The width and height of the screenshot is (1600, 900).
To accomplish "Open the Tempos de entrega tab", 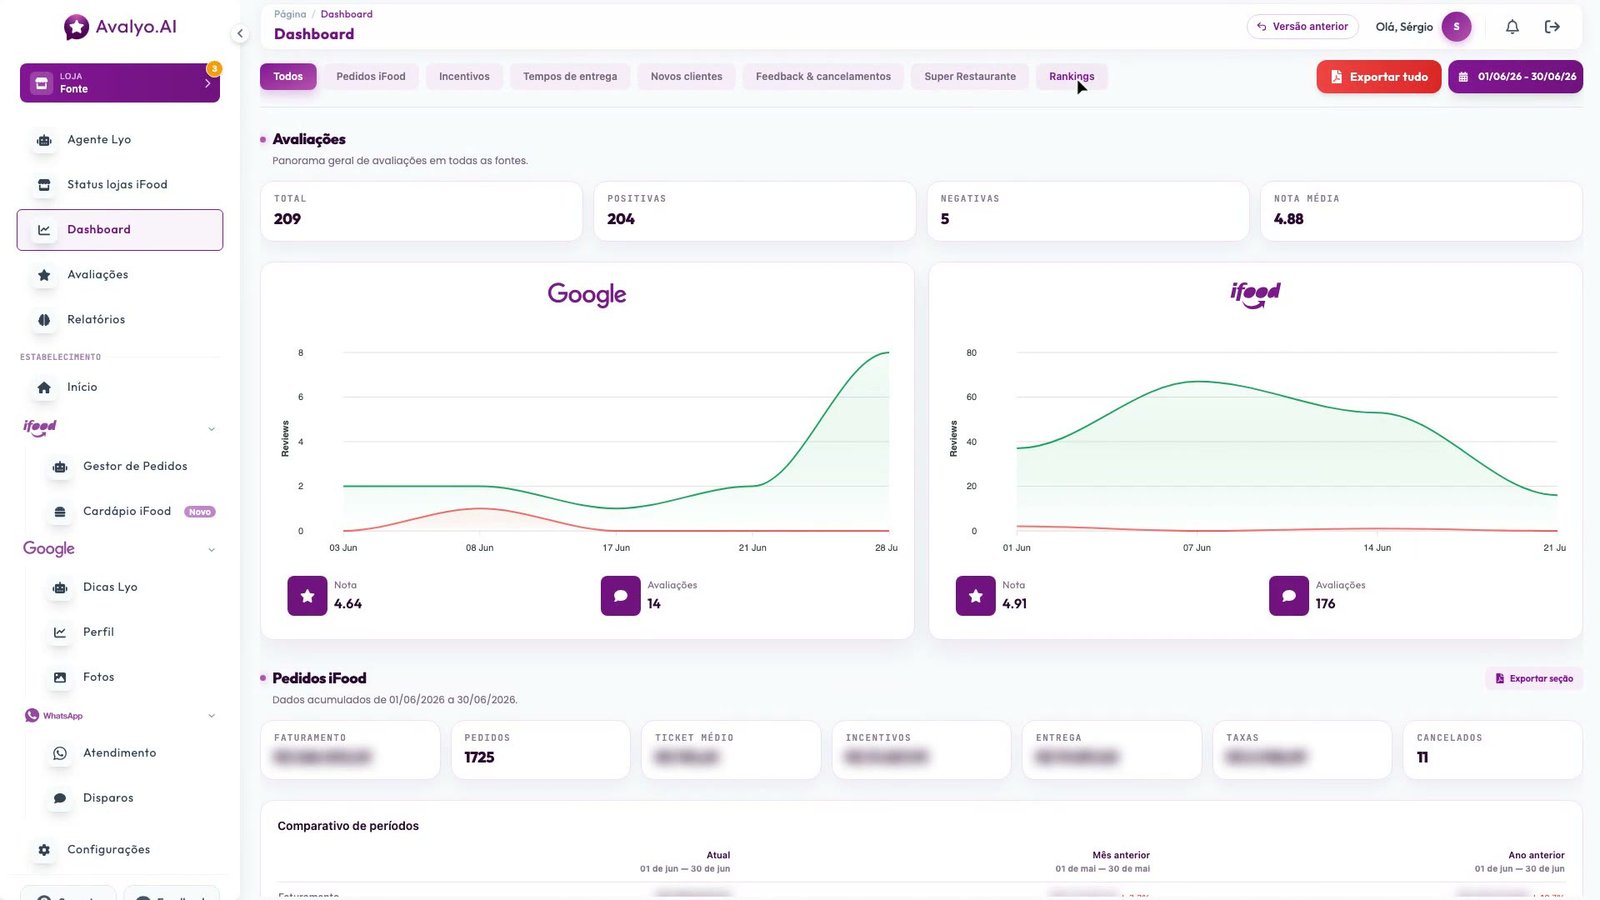I will pos(570,77).
